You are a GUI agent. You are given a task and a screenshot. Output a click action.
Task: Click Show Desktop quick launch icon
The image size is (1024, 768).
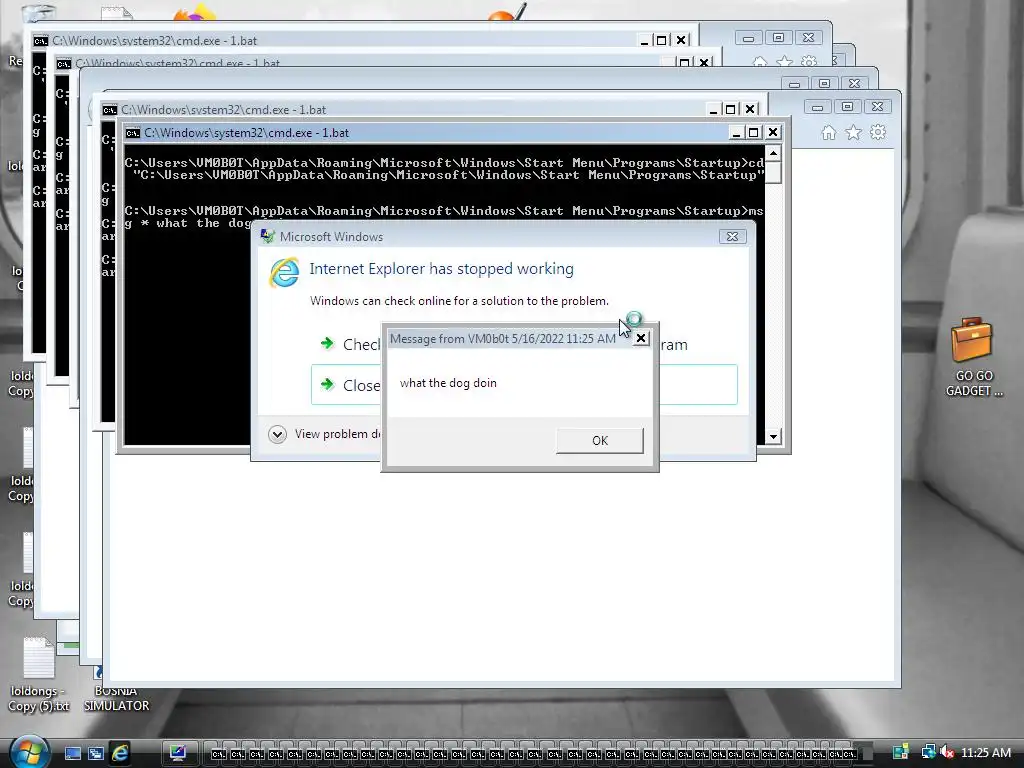tap(72, 753)
